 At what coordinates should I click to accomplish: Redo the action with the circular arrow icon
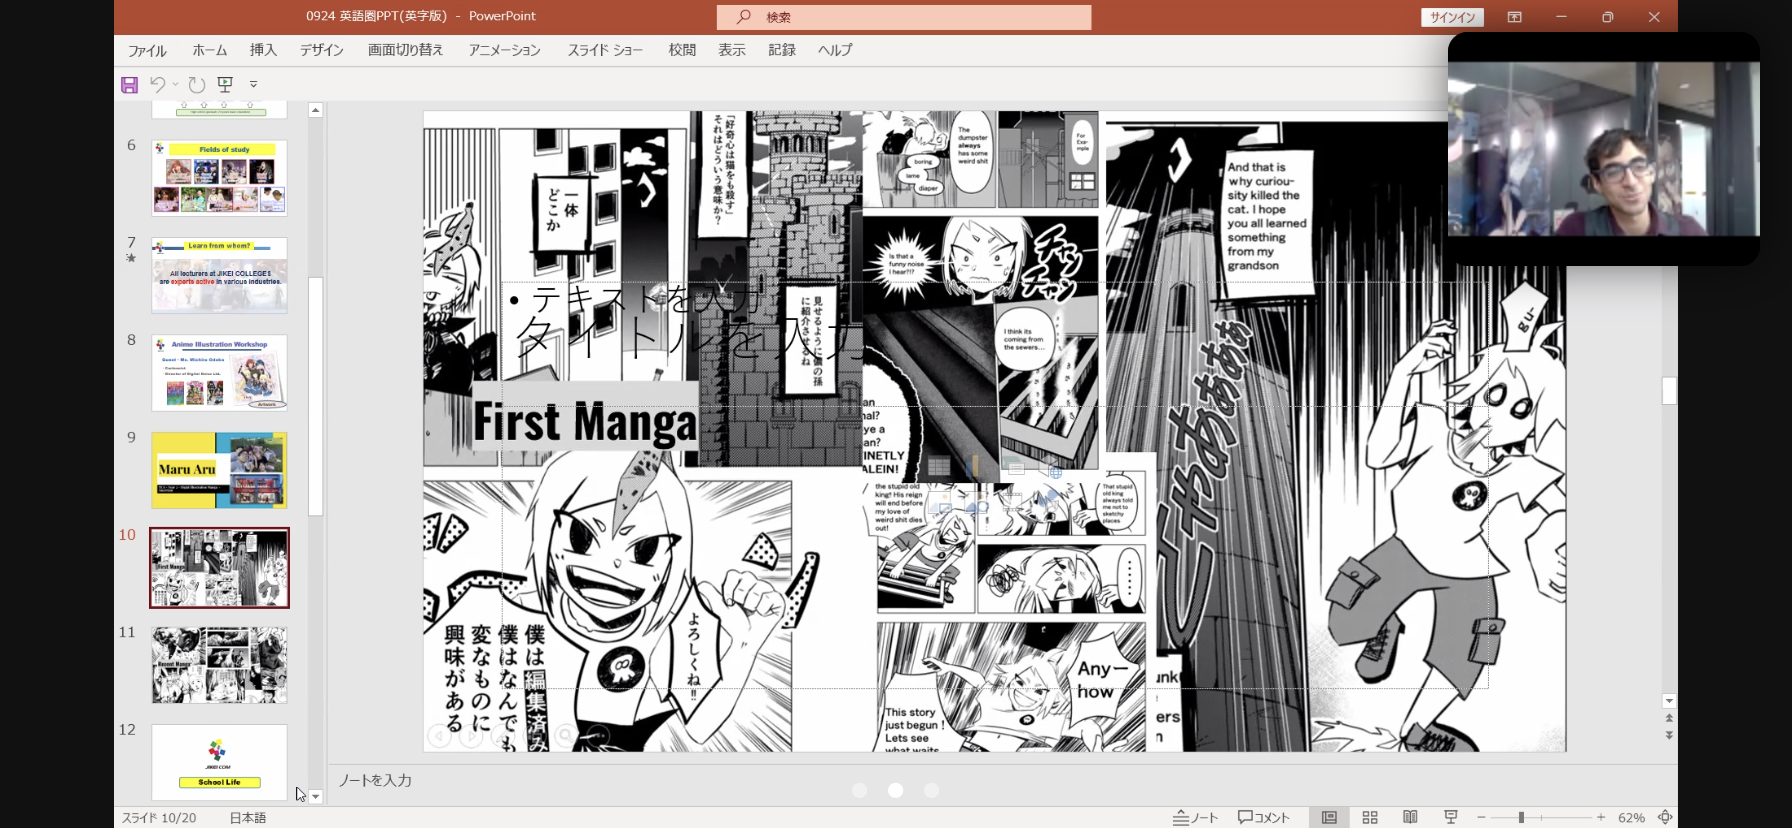pos(197,85)
